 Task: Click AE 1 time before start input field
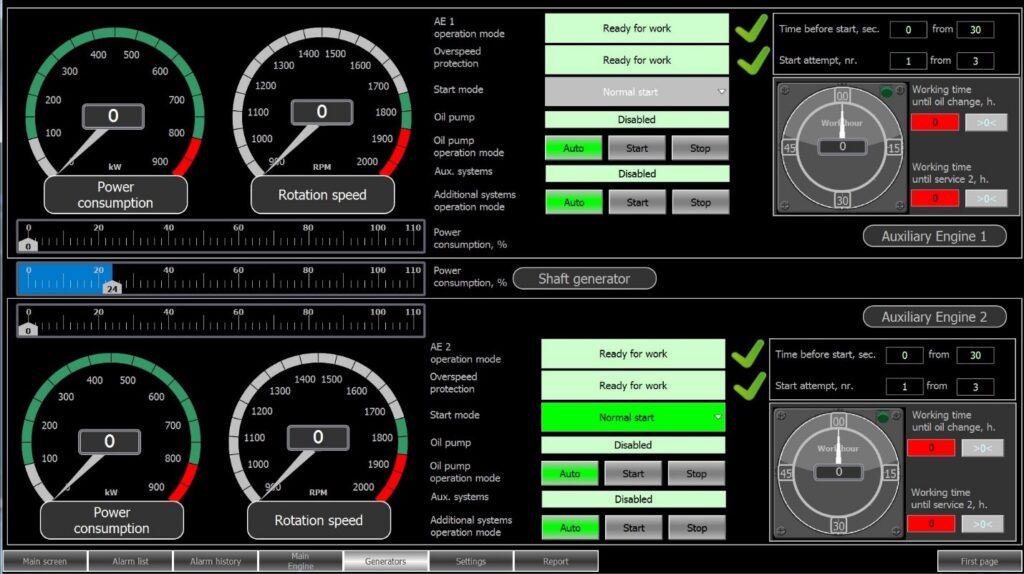click(909, 30)
